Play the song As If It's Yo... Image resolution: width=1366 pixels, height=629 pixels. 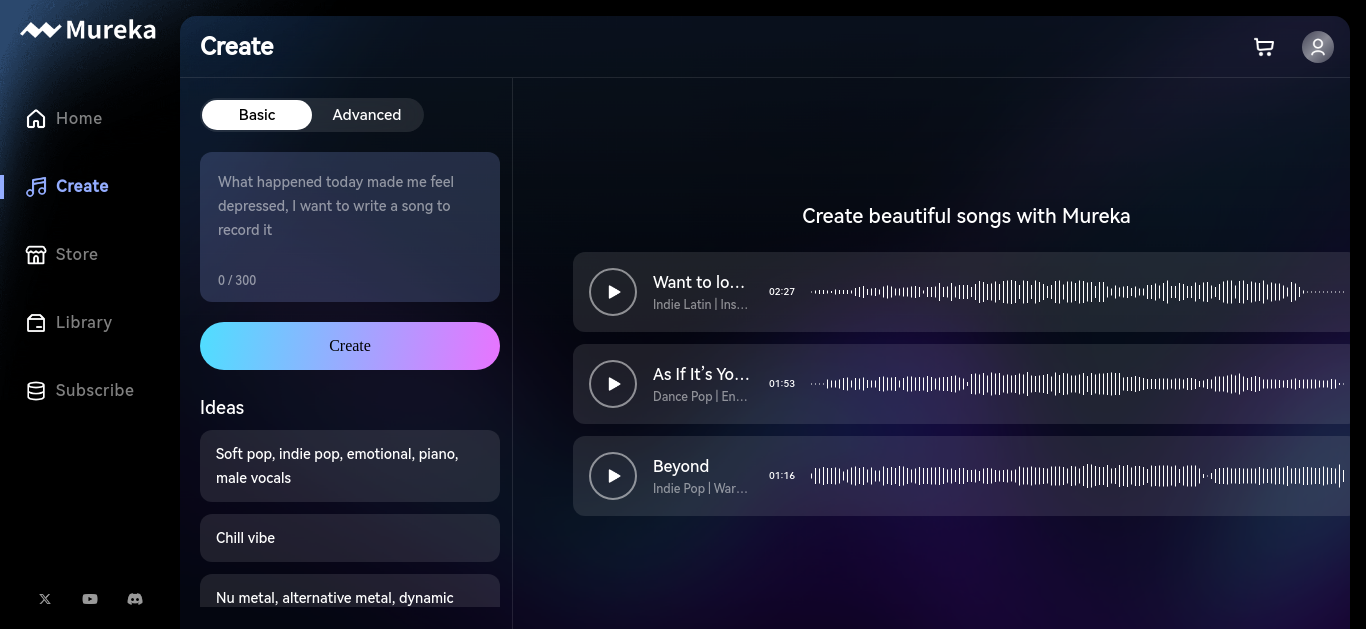(x=613, y=384)
